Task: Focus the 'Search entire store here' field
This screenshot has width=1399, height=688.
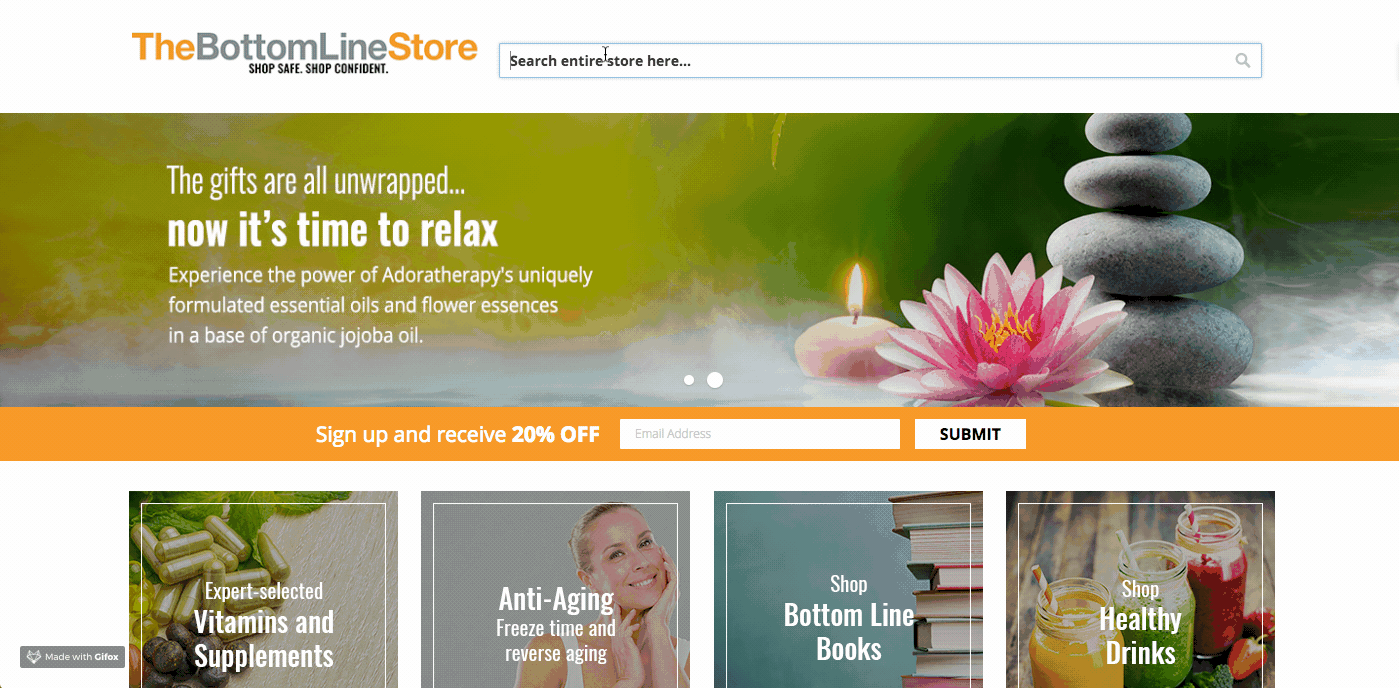Action: coord(880,61)
